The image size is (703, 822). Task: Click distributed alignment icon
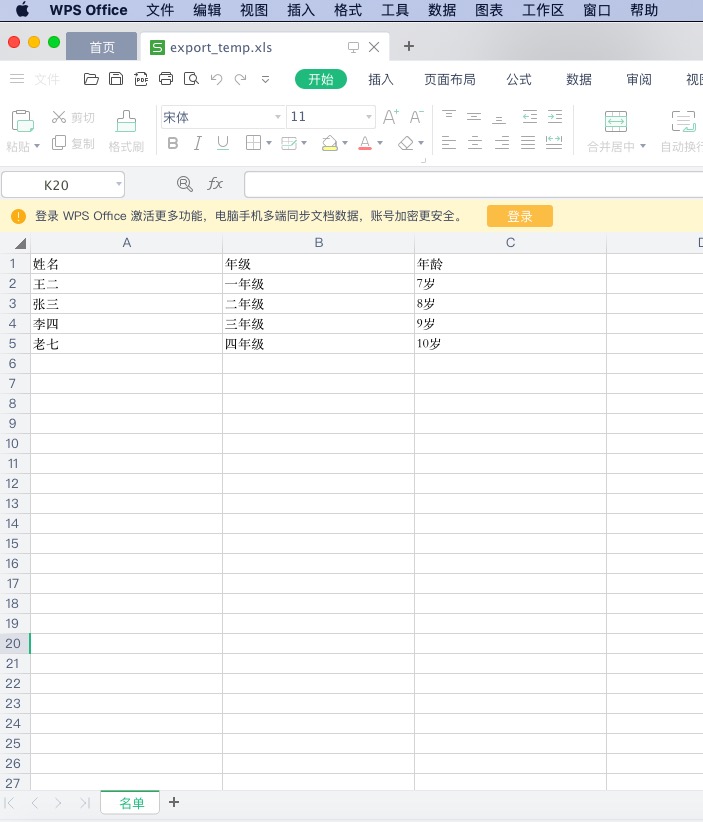coord(554,143)
